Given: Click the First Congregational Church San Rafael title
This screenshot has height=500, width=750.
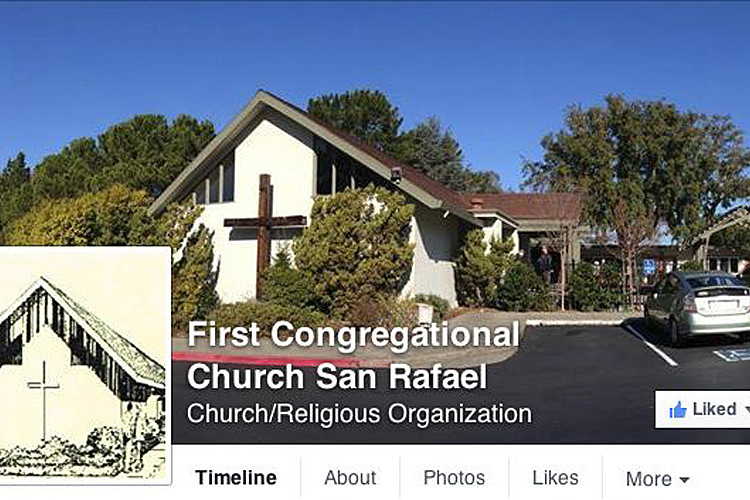Looking at the screenshot, I should pos(353,355).
